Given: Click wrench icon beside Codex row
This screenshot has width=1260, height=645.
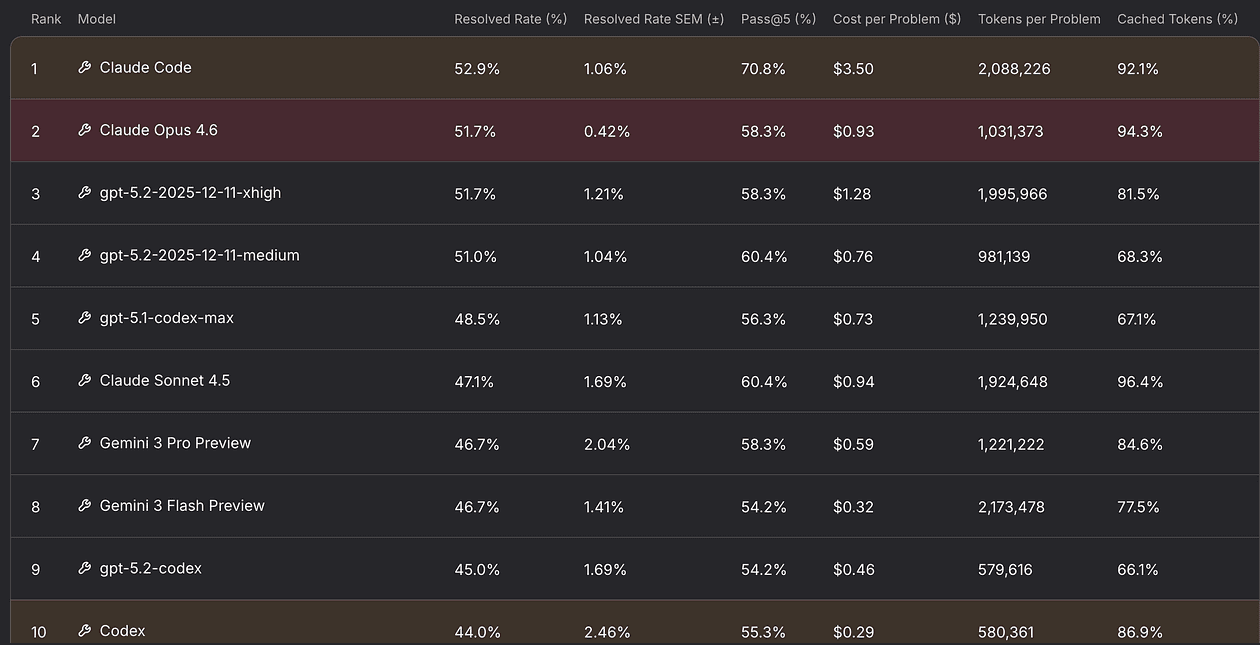Looking at the screenshot, I should pos(85,631).
